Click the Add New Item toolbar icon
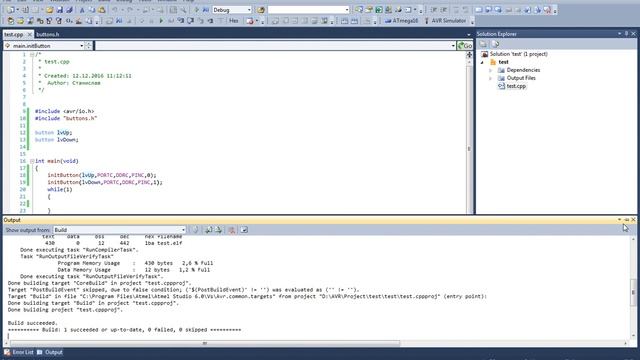640x360 pixels. (25, 9)
